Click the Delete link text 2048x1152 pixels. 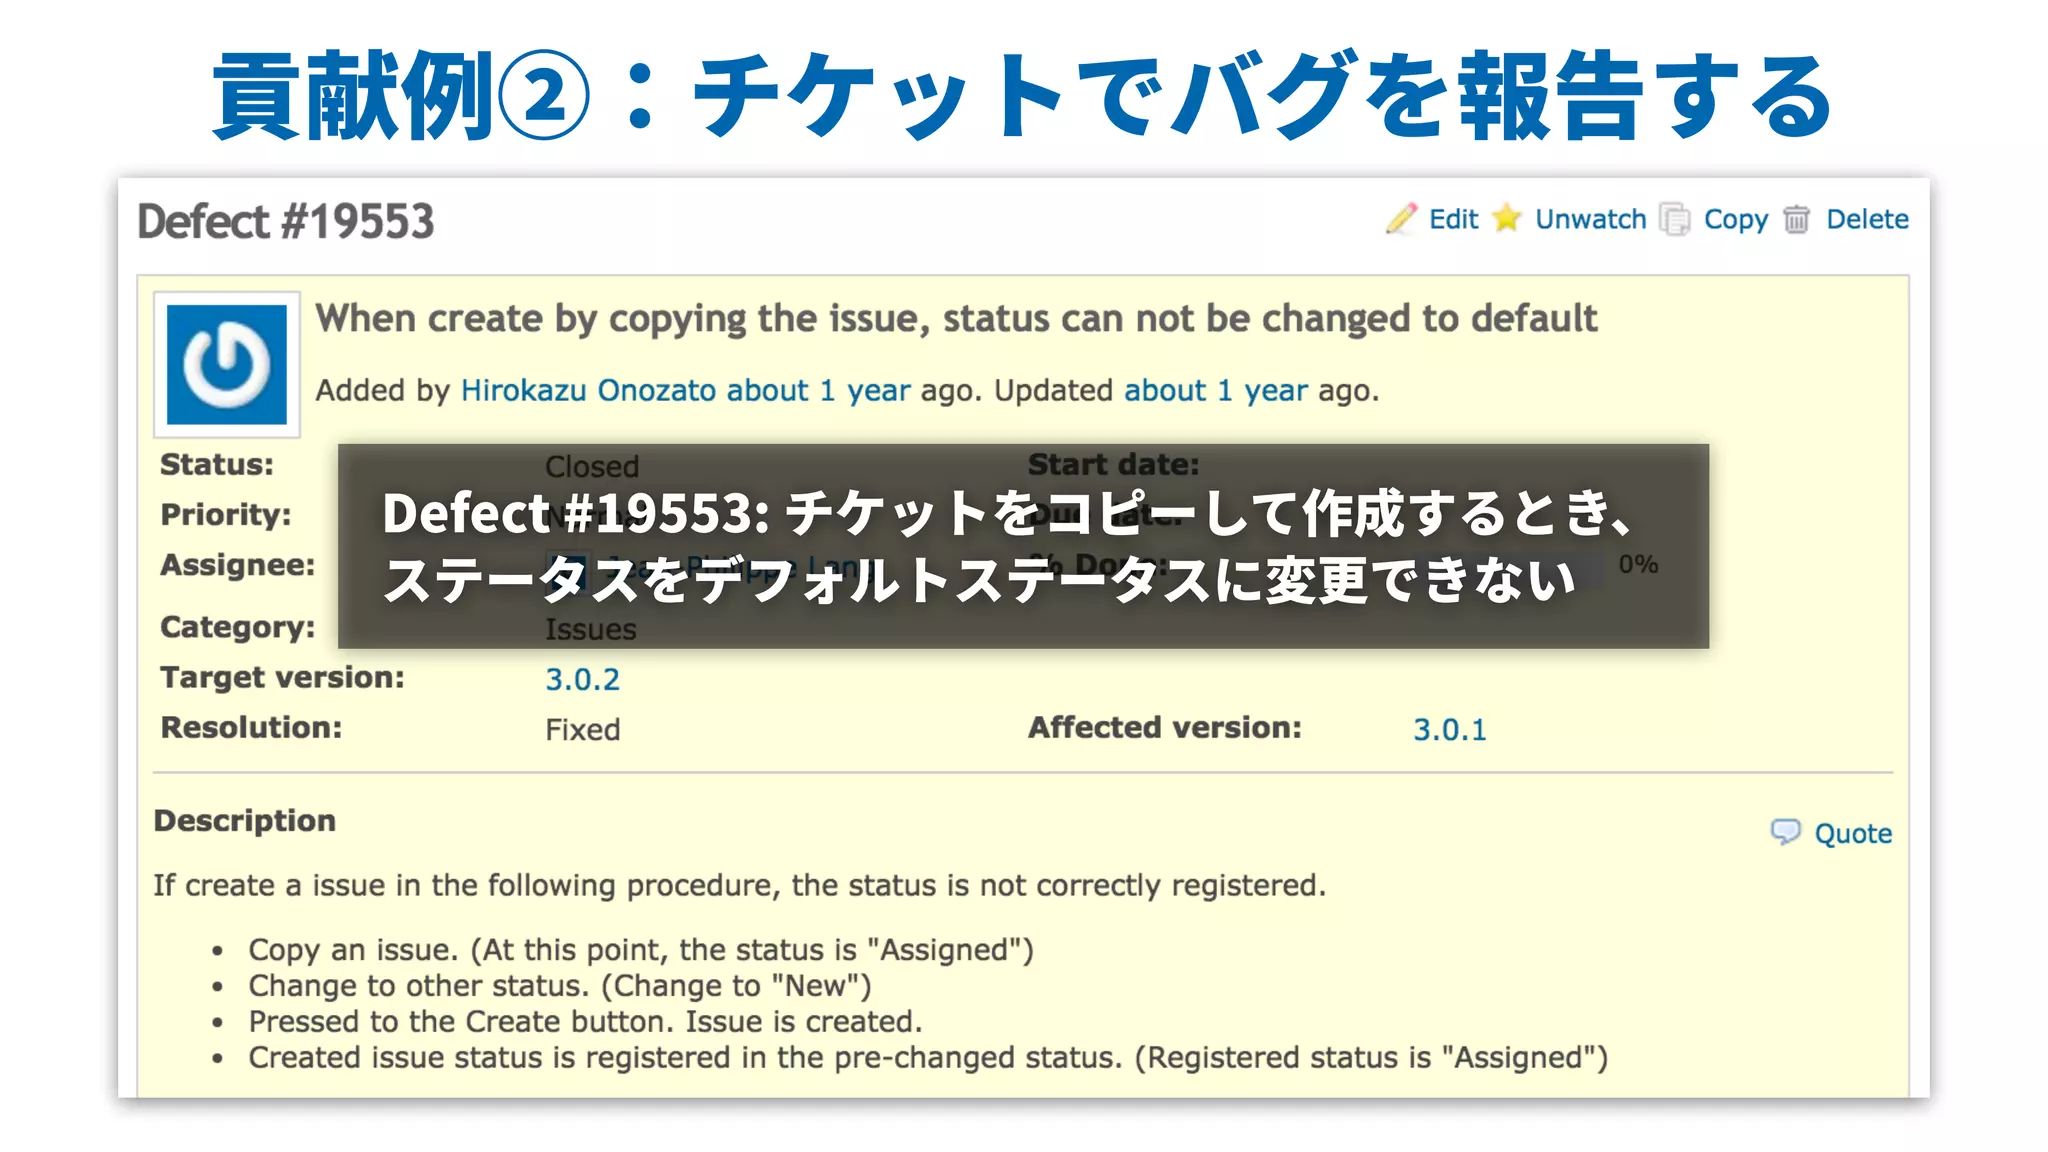(x=1867, y=219)
